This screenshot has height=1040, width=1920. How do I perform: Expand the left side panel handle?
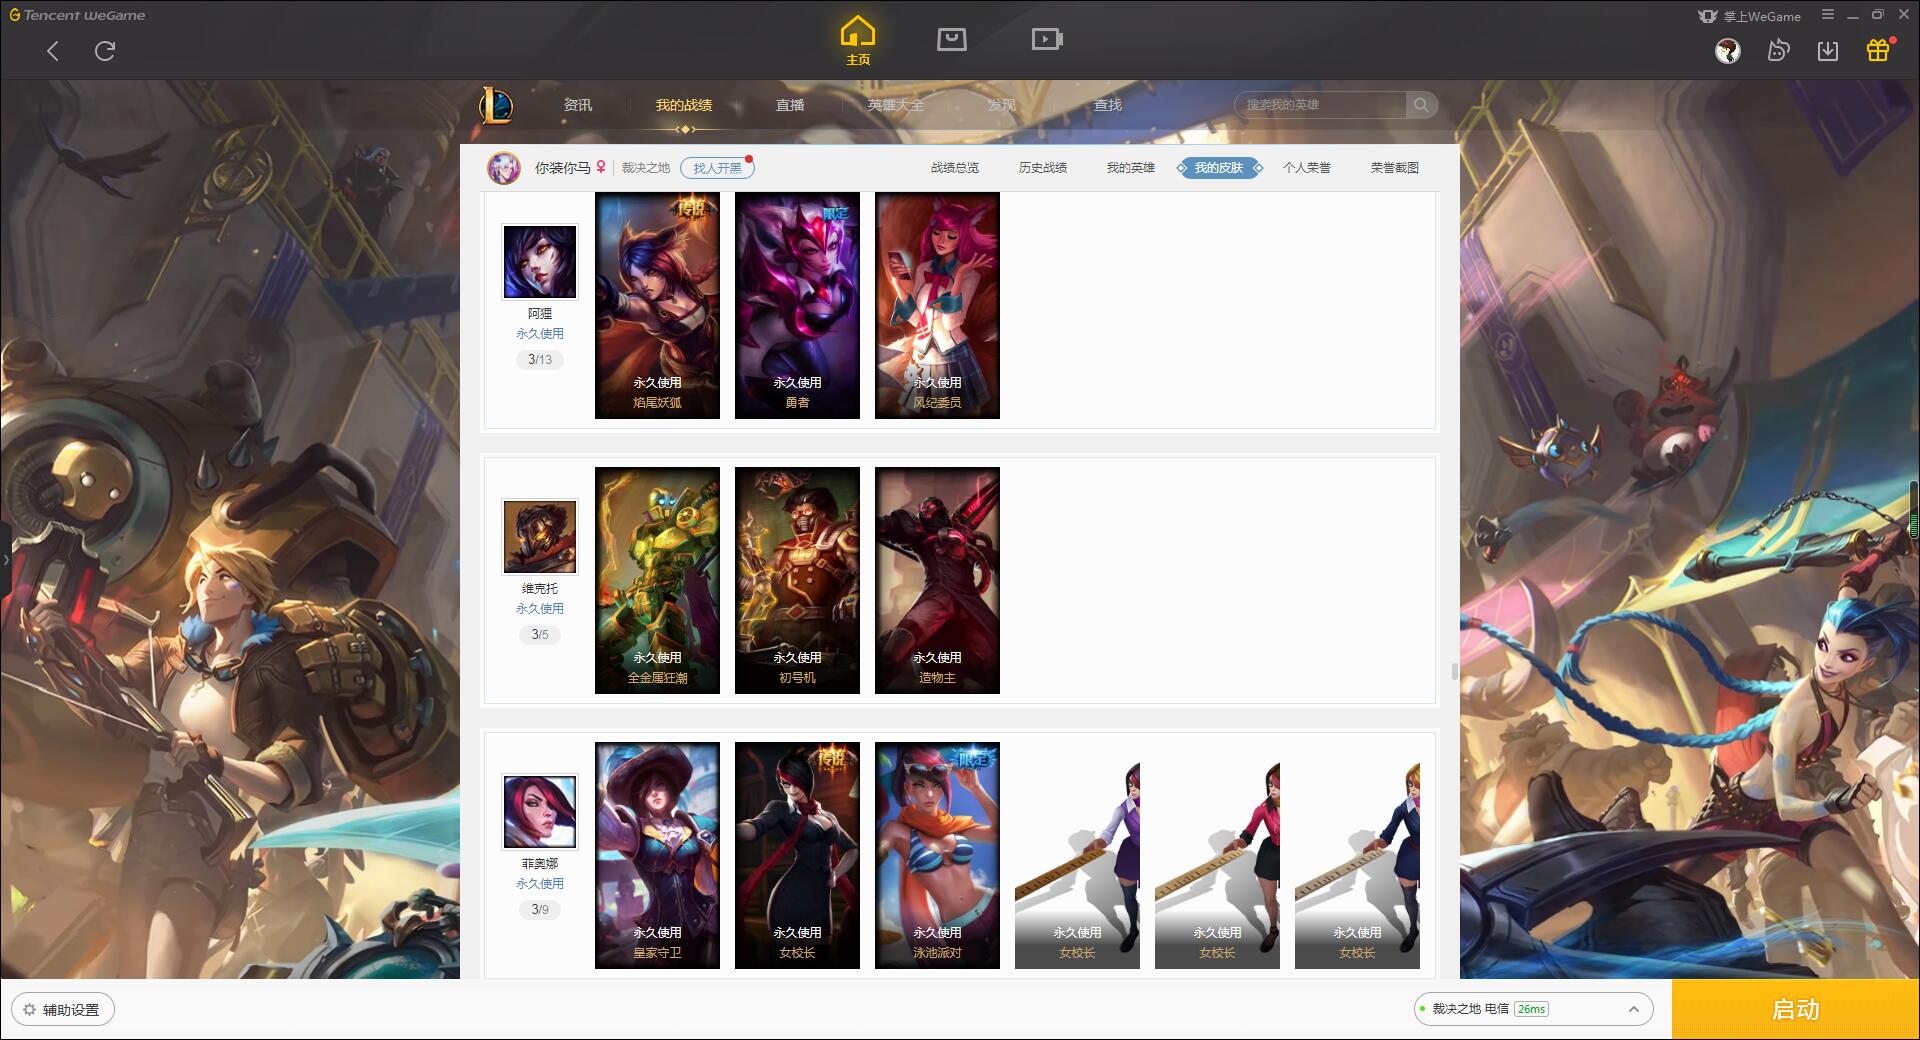(x=5, y=560)
